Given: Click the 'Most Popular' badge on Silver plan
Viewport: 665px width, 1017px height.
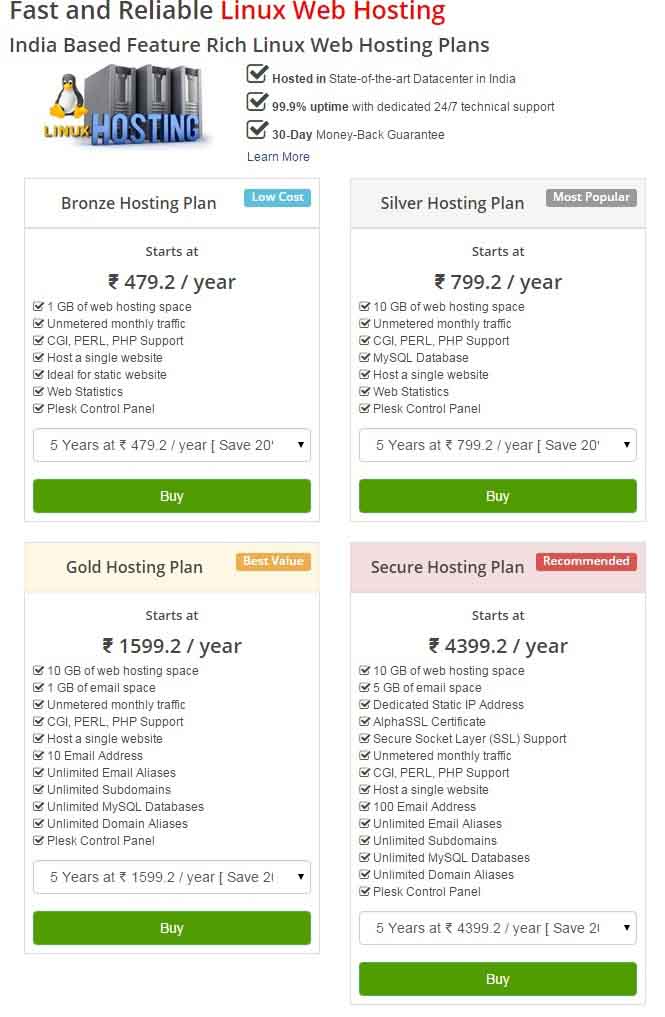Looking at the screenshot, I should point(591,197).
